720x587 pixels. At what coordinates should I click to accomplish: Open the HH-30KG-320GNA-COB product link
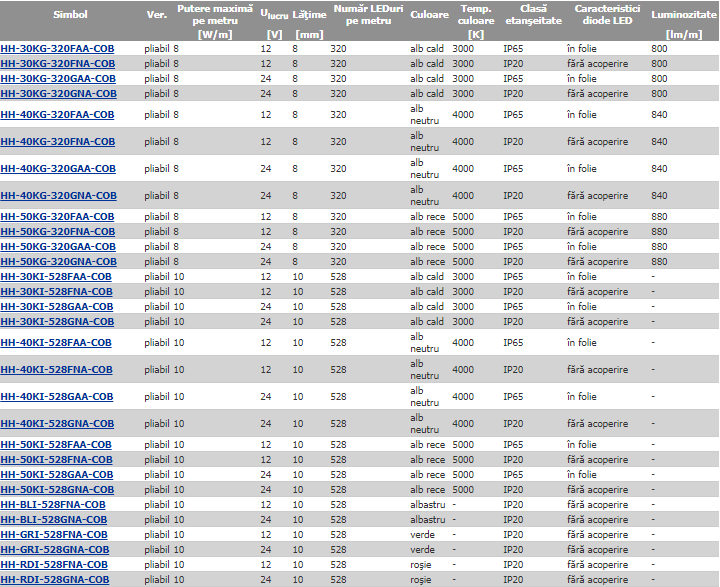[59, 94]
